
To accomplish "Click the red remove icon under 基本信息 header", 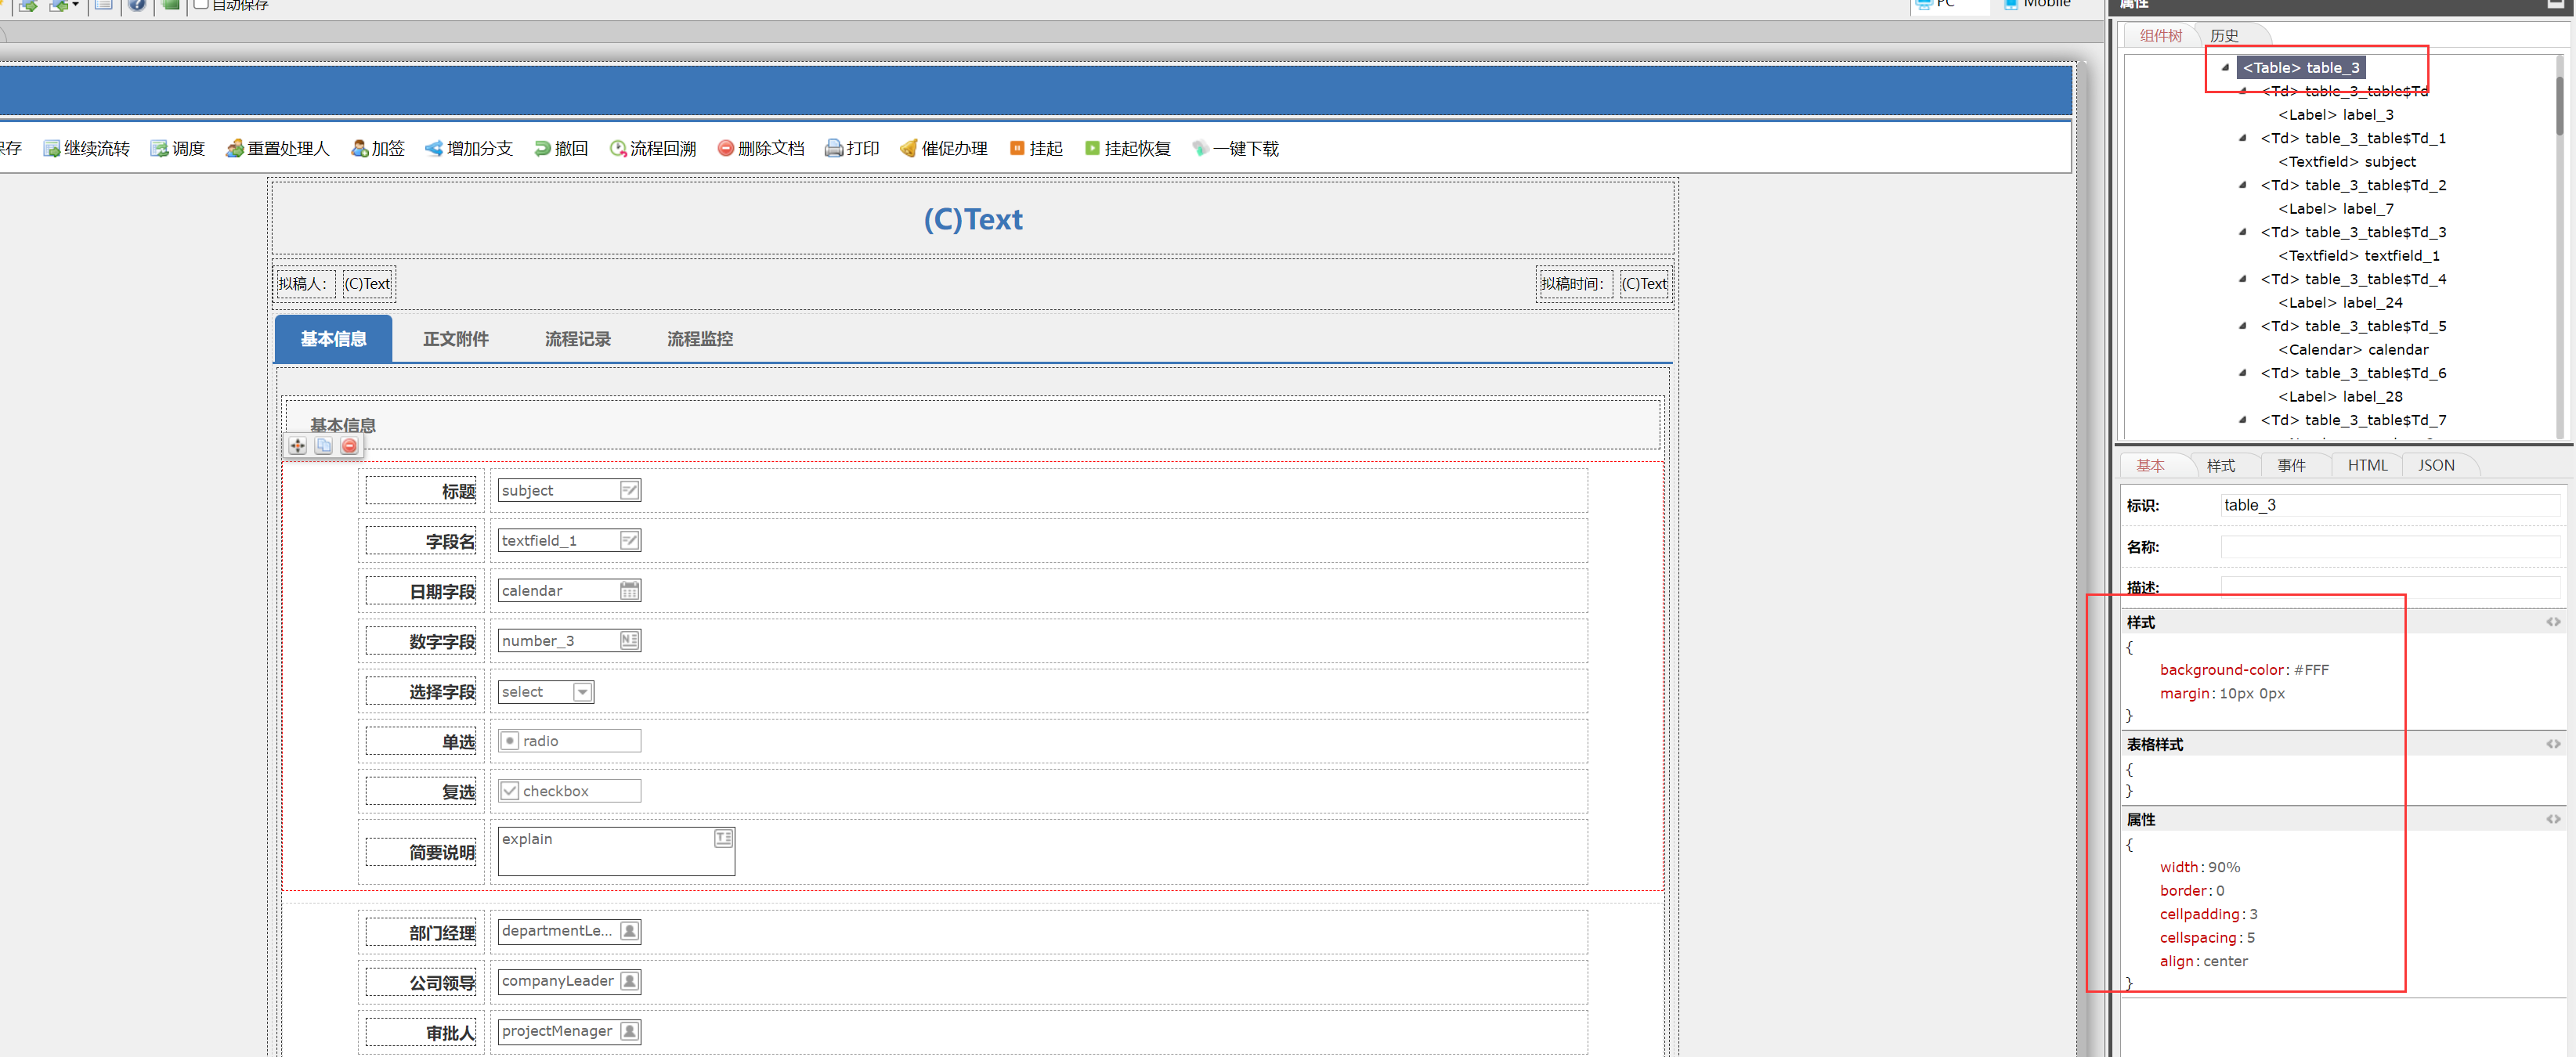I will [x=349, y=446].
